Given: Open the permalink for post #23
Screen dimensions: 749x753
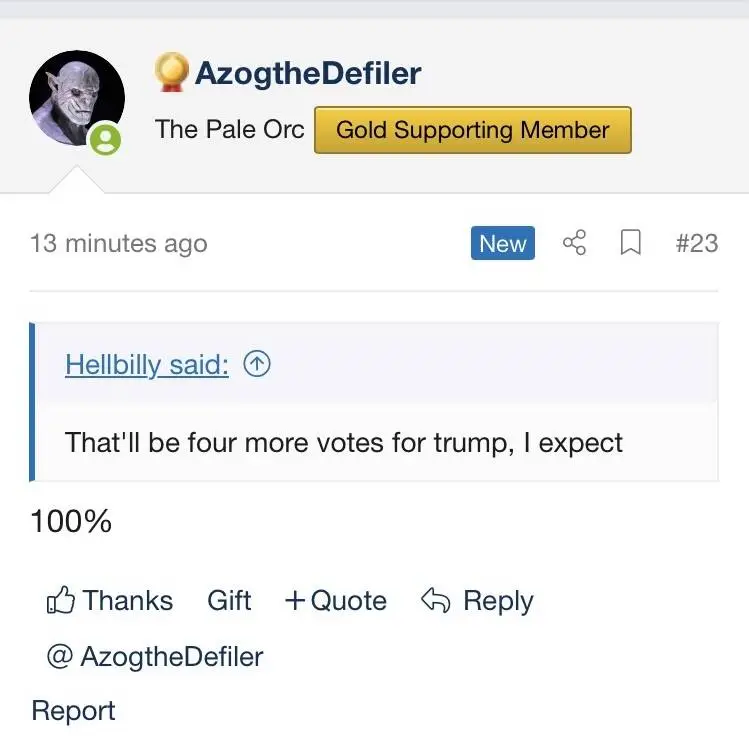Looking at the screenshot, I should (696, 243).
